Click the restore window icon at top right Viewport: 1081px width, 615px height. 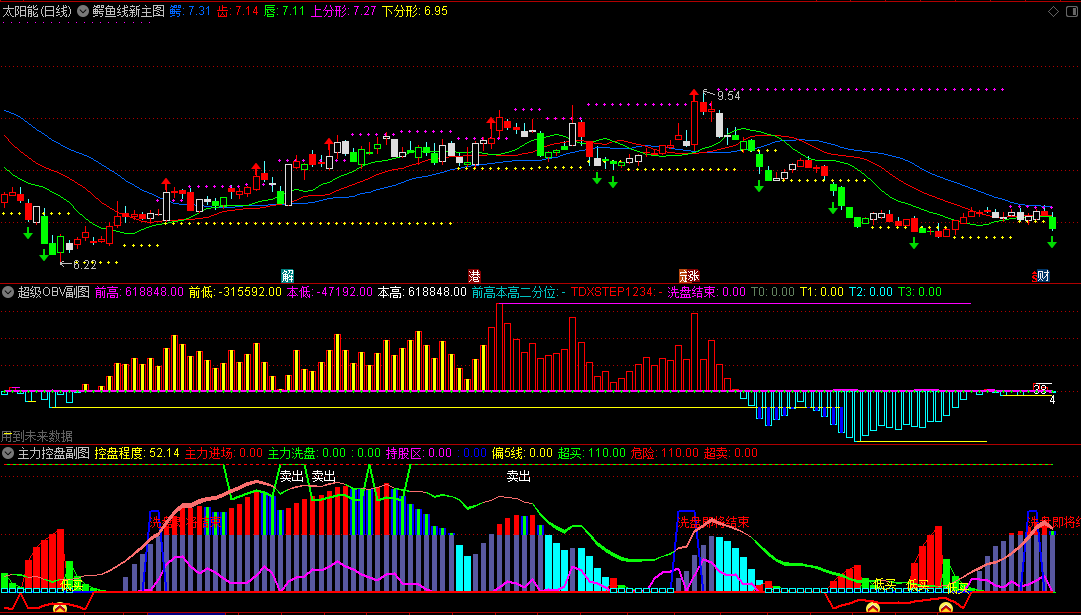coord(1071,11)
